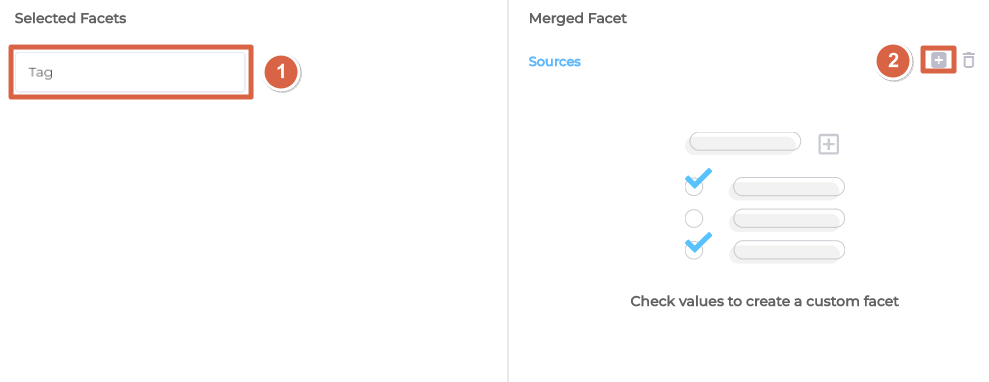Click the add-value plus icon beside Sources
The image size is (989, 382).
tap(939, 61)
